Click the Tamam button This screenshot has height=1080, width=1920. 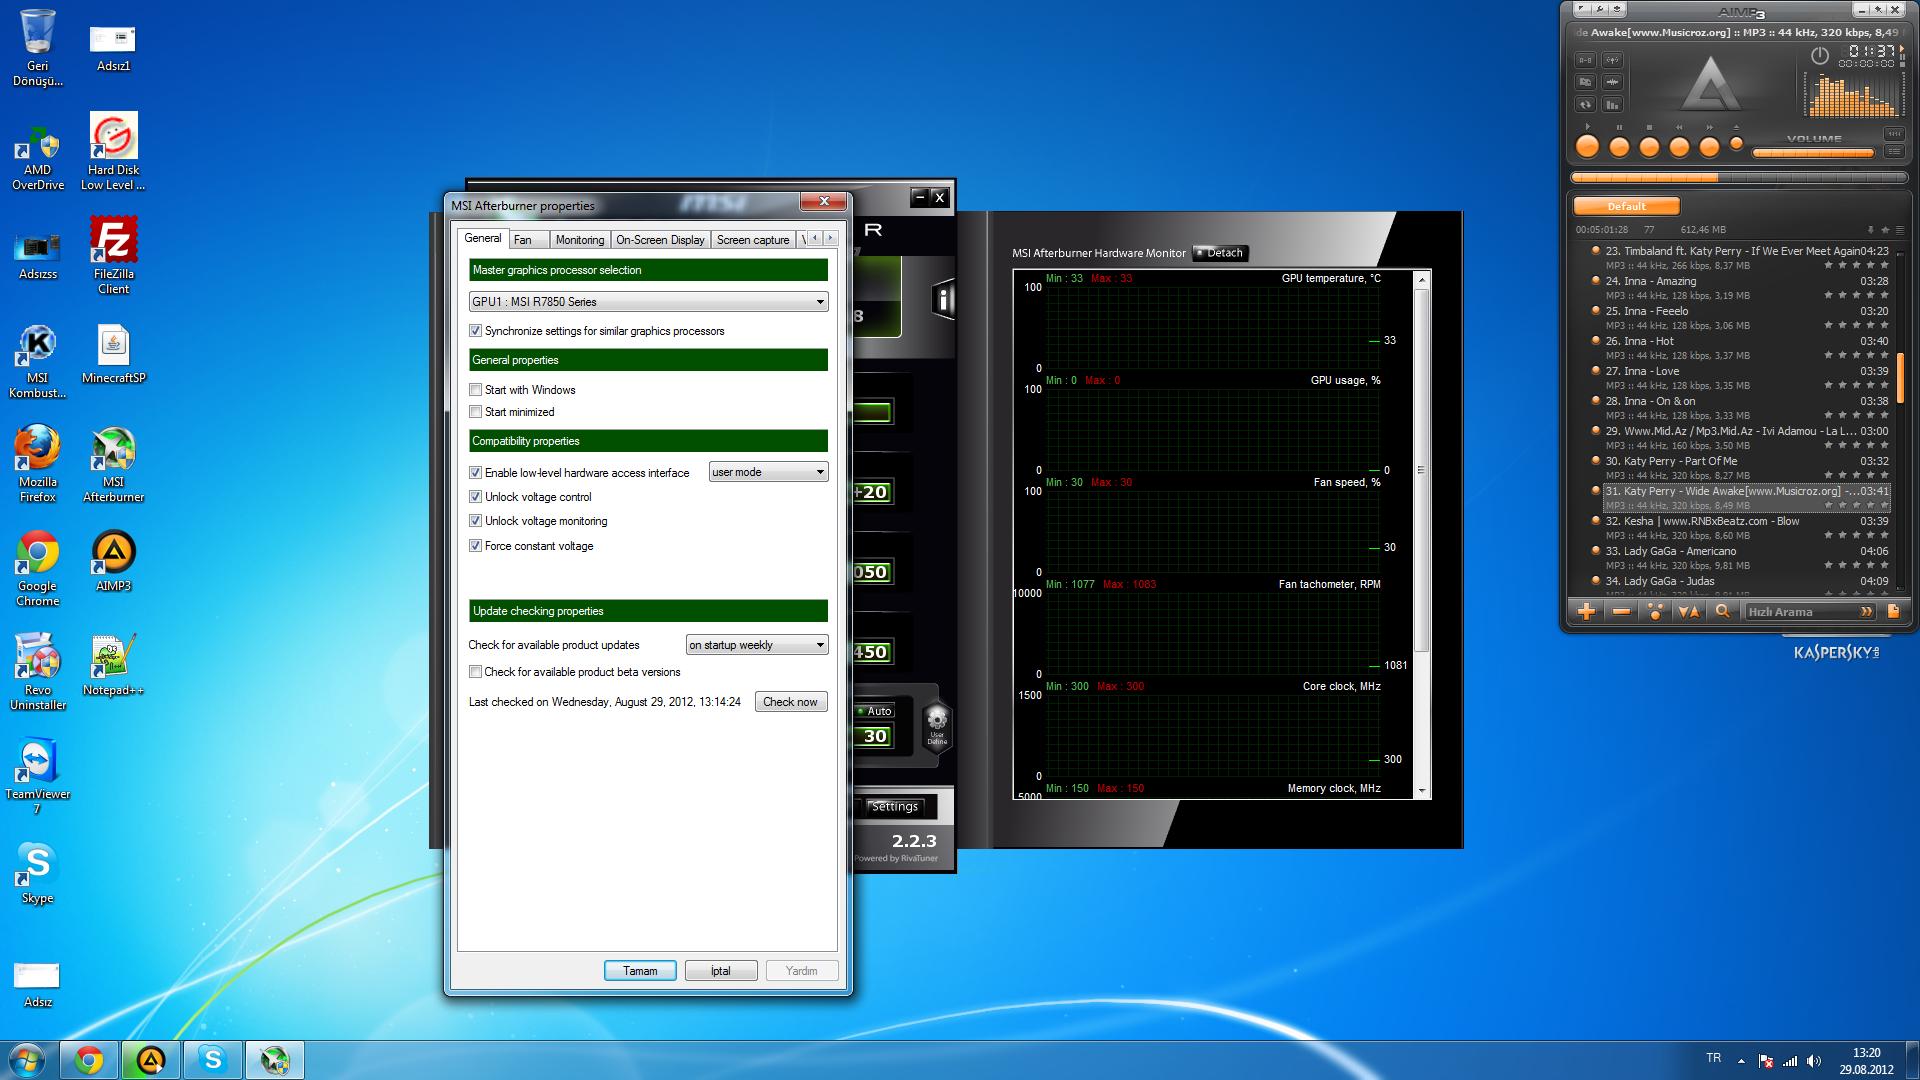click(640, 971)
